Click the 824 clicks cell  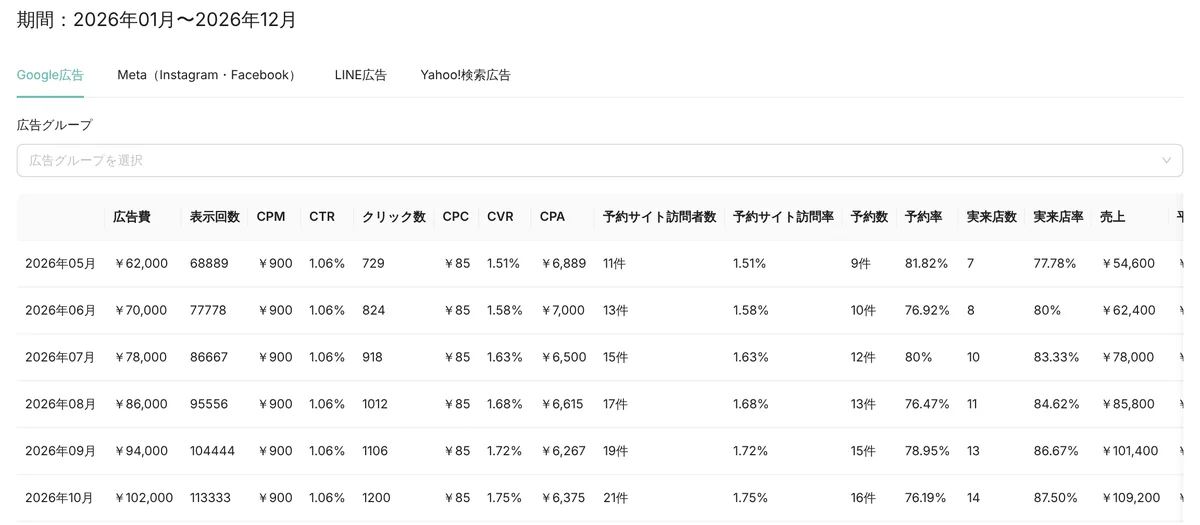coord(374,311)
